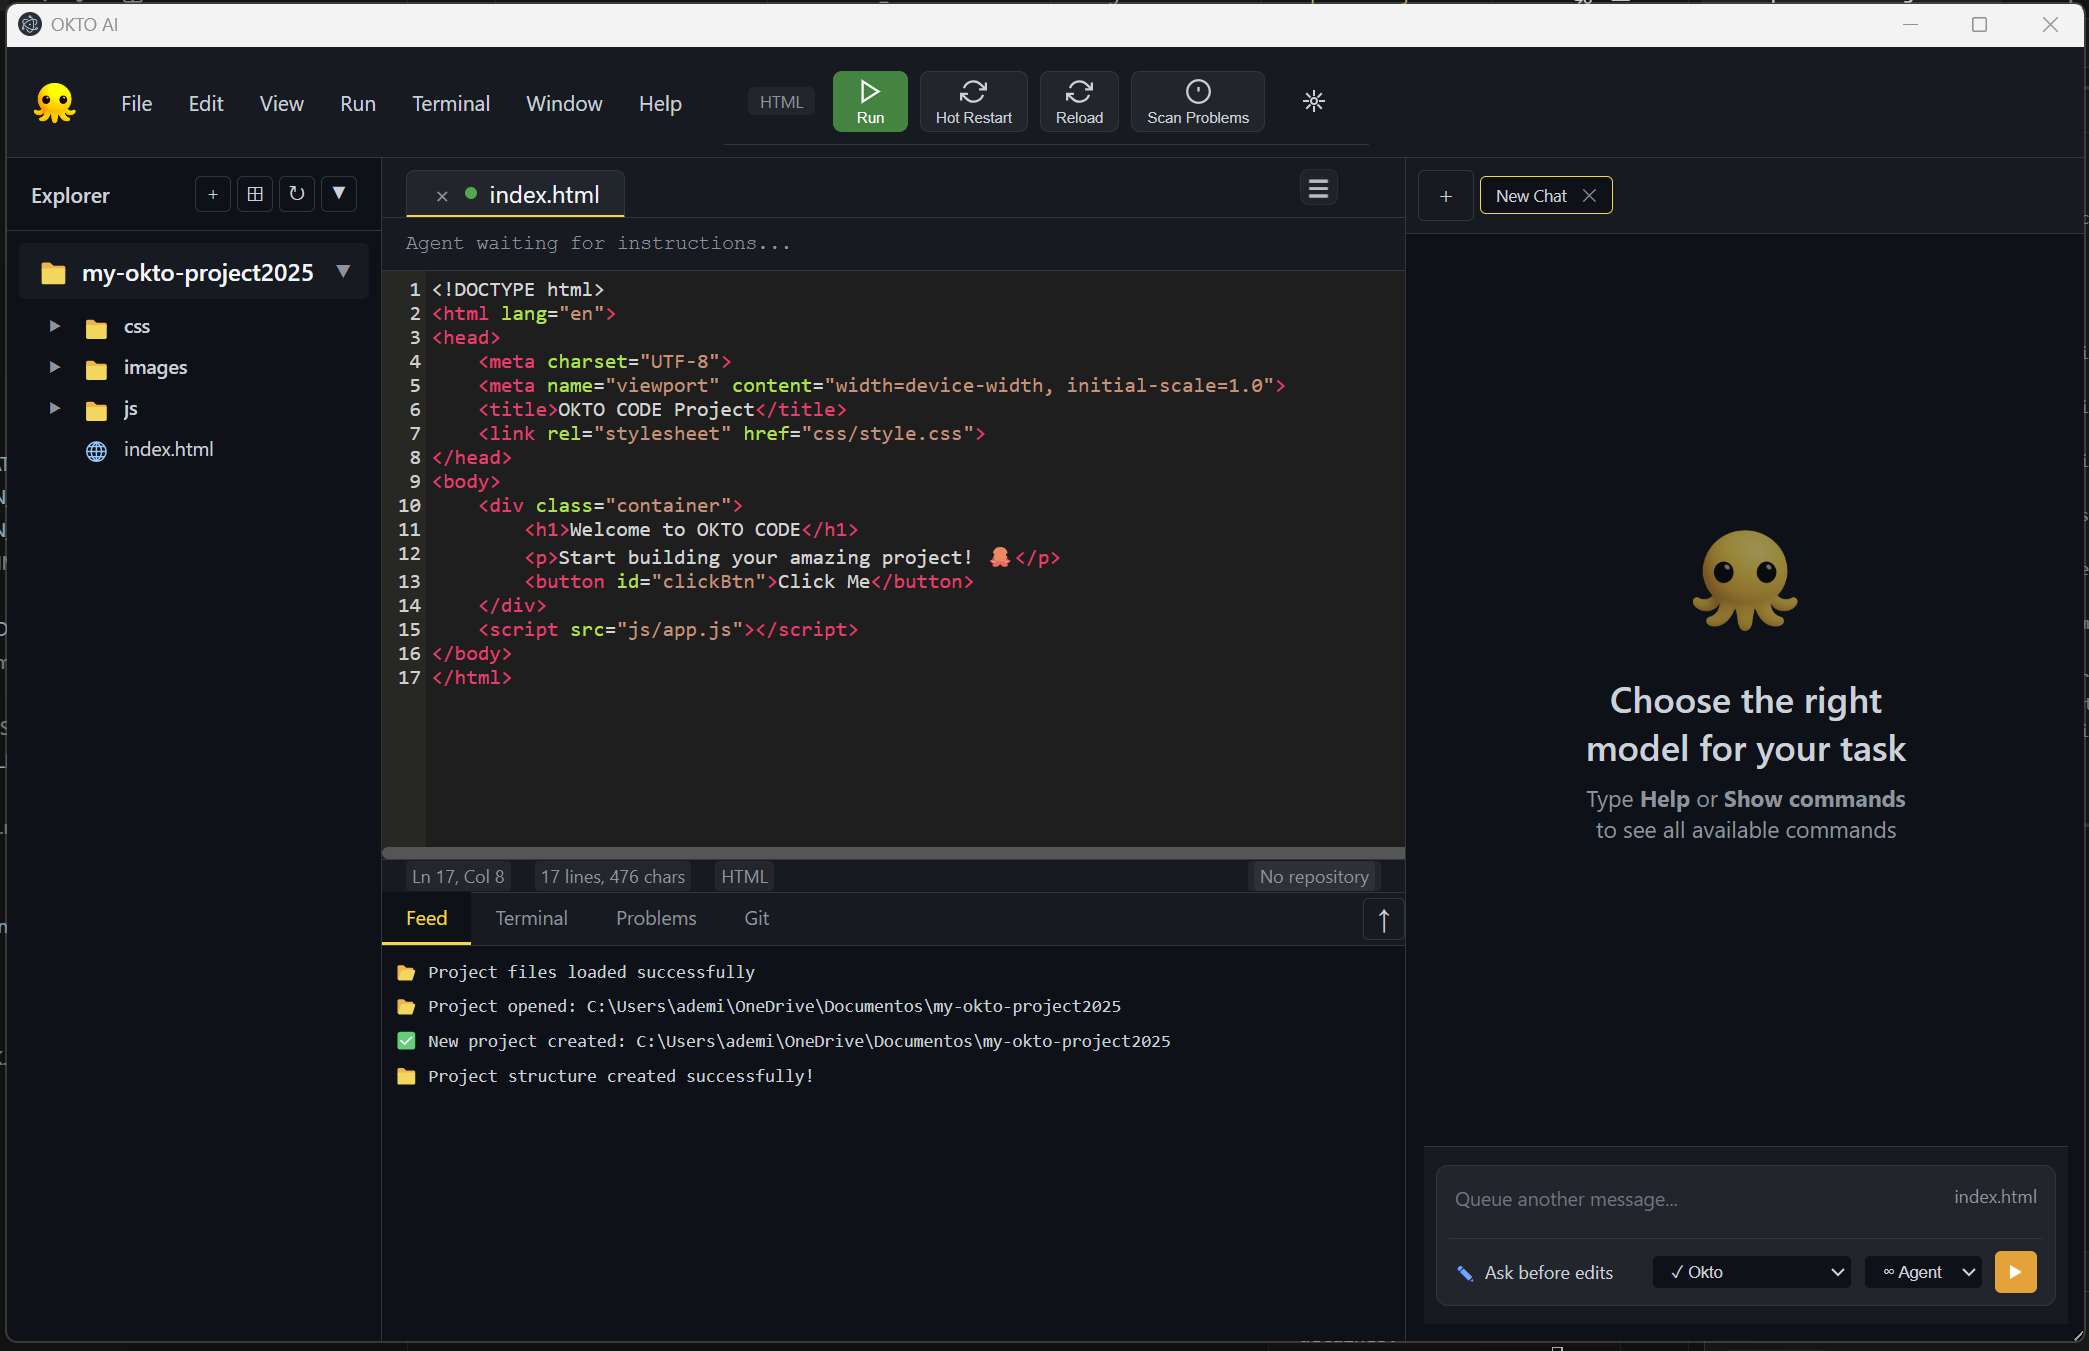The height and width of the screenshot is (1351, 2089).
Task: Open the Agent mode dropdown
Action: [1922, 1272]
